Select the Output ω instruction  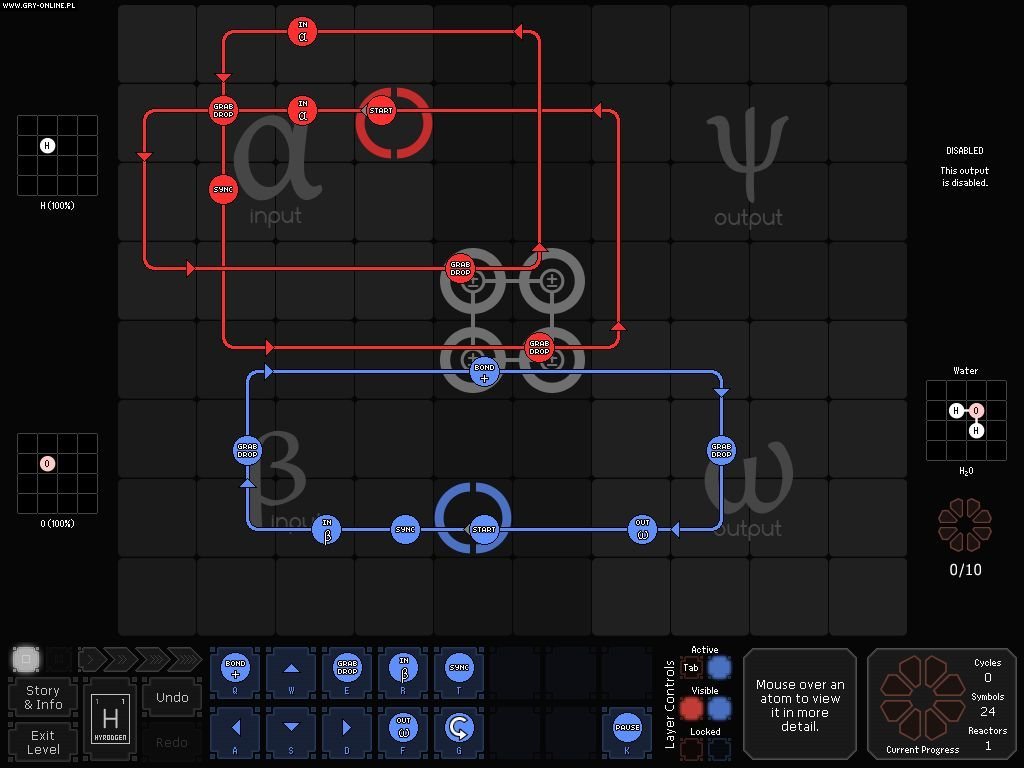click(402, 728)
